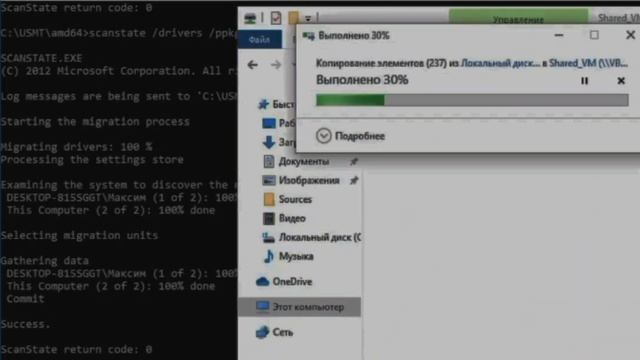Click 'Gathering data' in the console
The height and width of the screenshot is (360, 640).
[x=44, y=260]
